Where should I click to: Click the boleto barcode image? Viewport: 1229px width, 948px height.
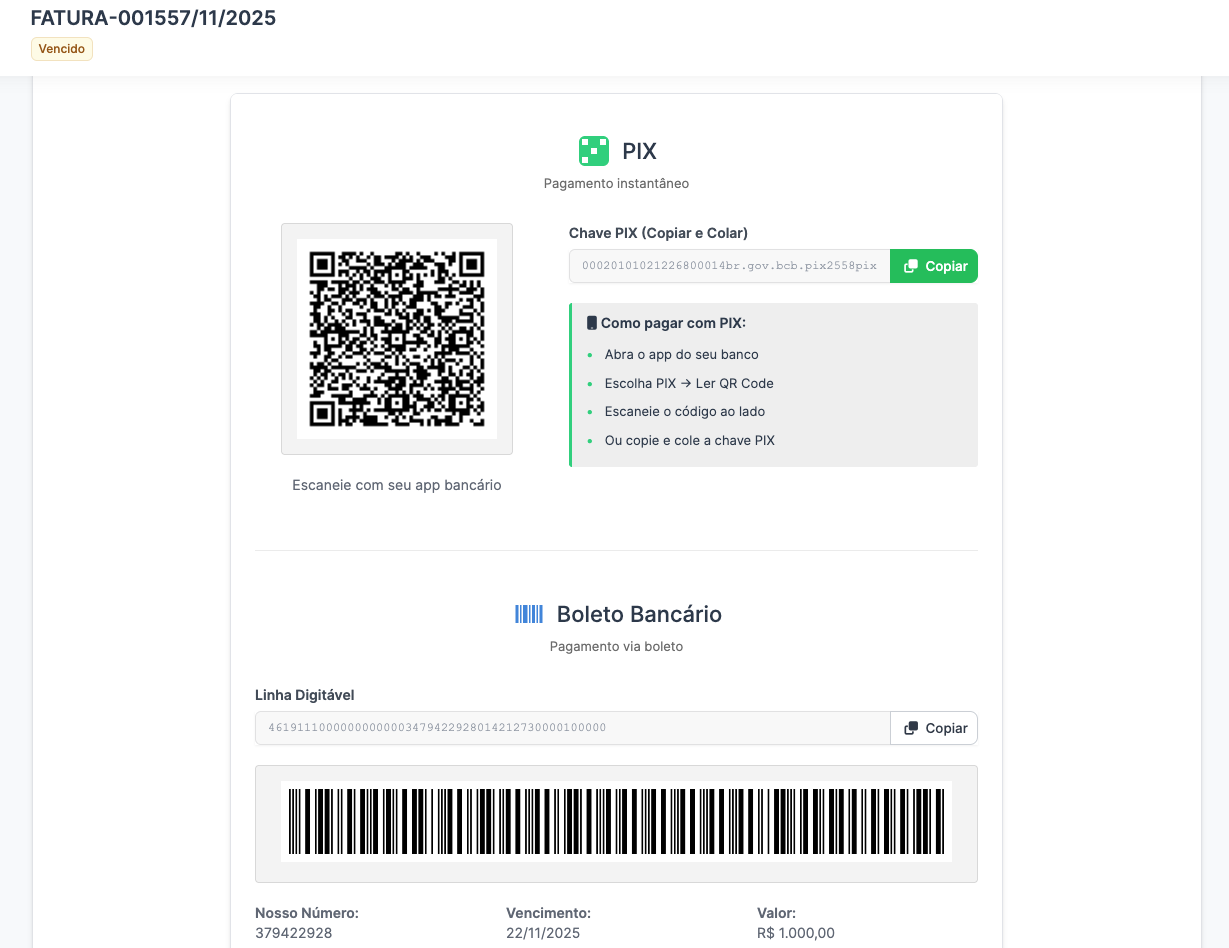coord(616,821)
